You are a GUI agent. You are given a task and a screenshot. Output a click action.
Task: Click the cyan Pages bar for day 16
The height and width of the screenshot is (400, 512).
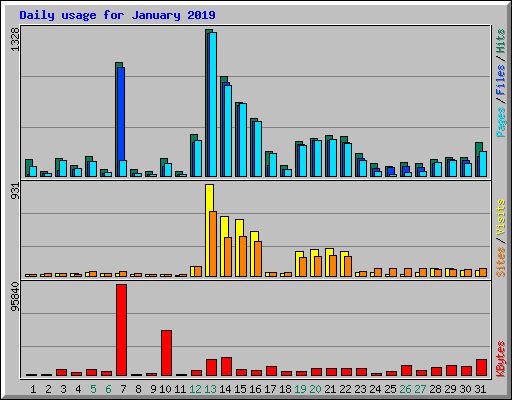pos(258,149)
